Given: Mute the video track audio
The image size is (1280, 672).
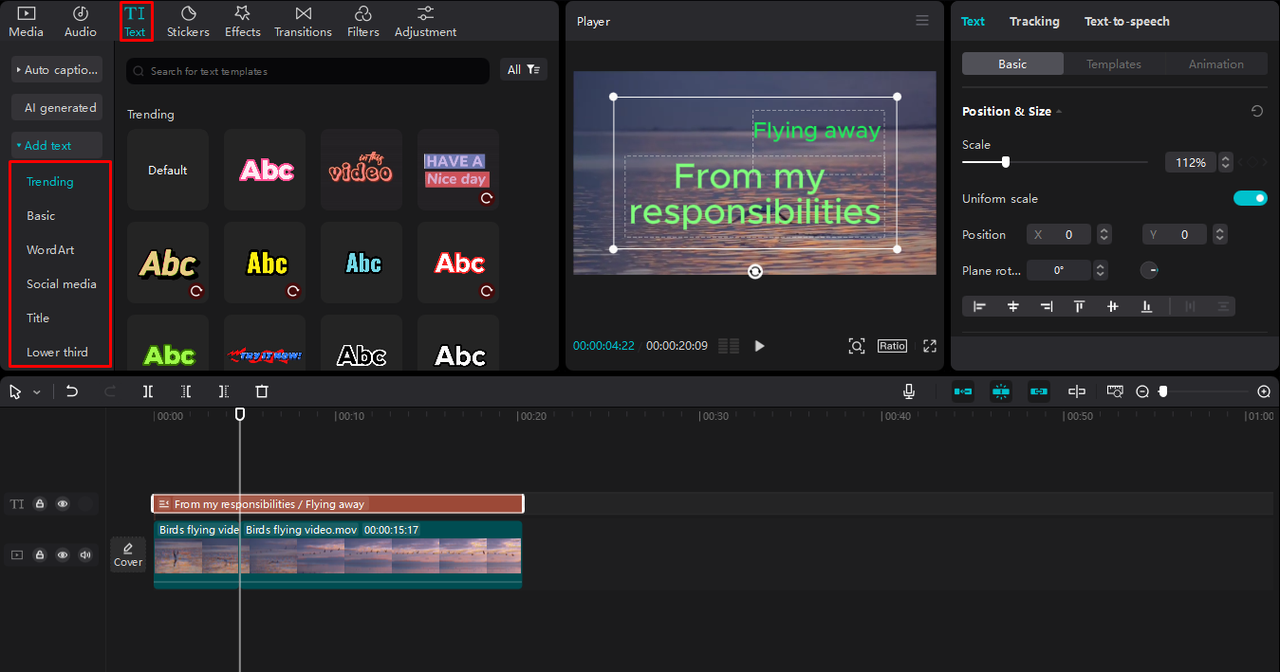Looking at the screenshot, I should (x=86, y=554).
